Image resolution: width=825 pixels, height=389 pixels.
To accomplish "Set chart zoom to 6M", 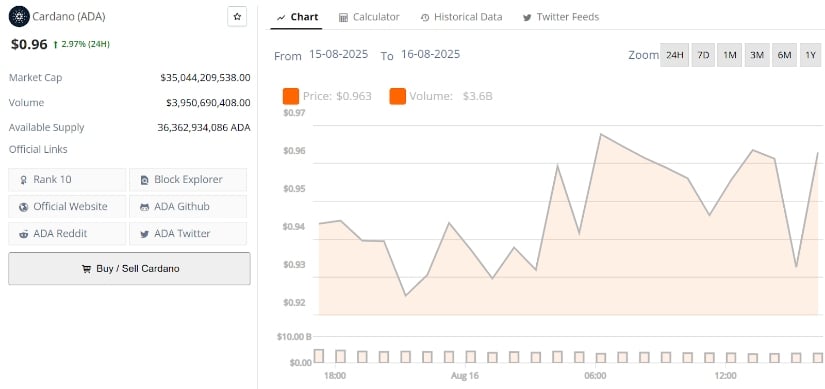I will 784,55.
